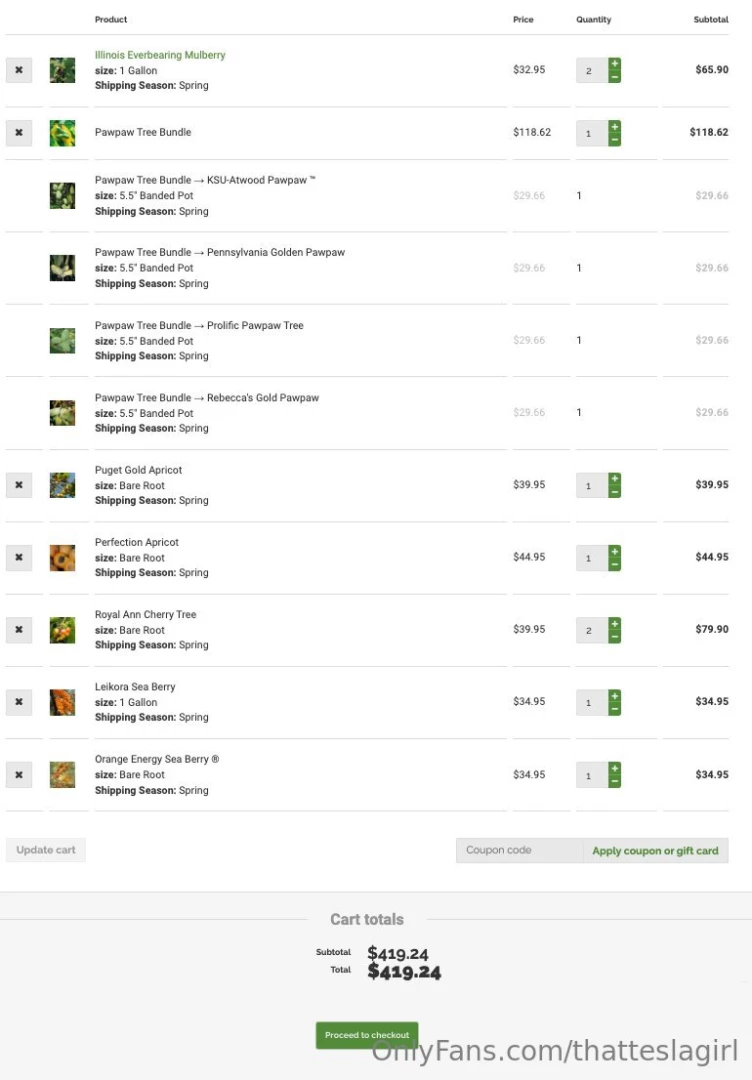Remove Pawpaw Tree Bundle from cart
Image resolution: width=752 pixels, height=1080 pixels.
tap(19, 133)
